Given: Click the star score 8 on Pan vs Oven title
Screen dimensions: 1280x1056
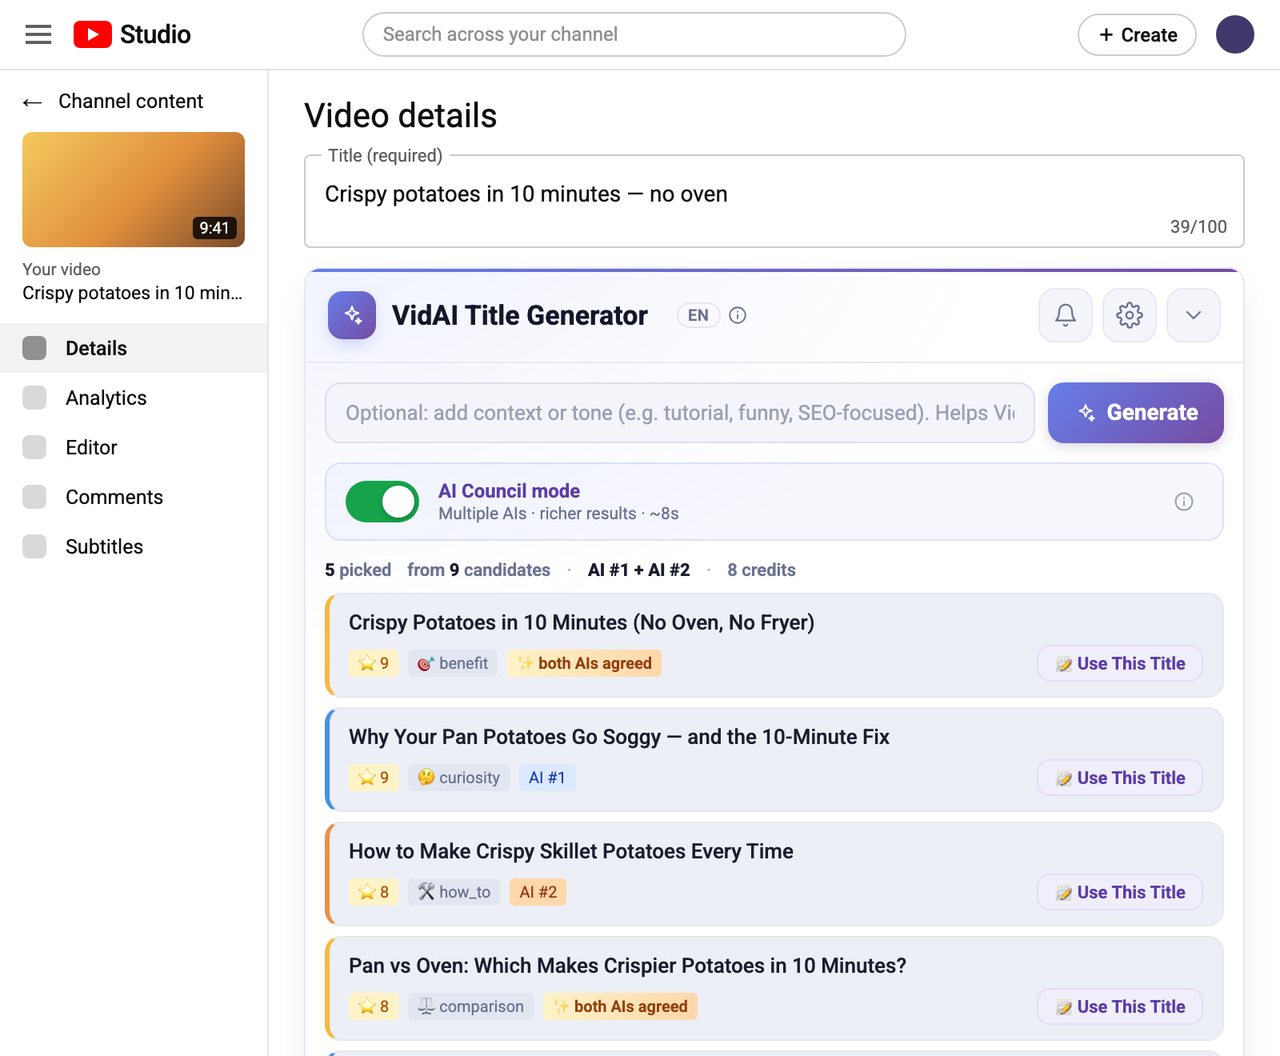Looking at the screenshot, I should pyautogui.click(x=374, y=1007).
